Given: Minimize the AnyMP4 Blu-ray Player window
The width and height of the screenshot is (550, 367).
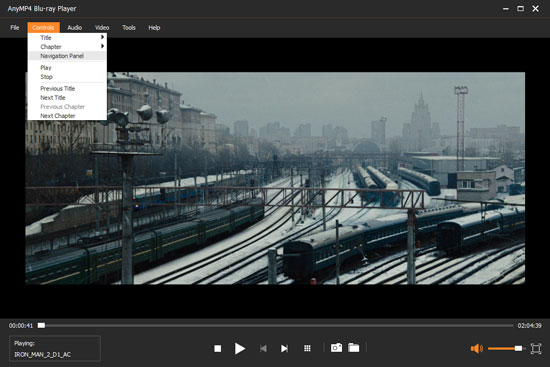Looking at the screenshot, I should [x=505, y=9].
